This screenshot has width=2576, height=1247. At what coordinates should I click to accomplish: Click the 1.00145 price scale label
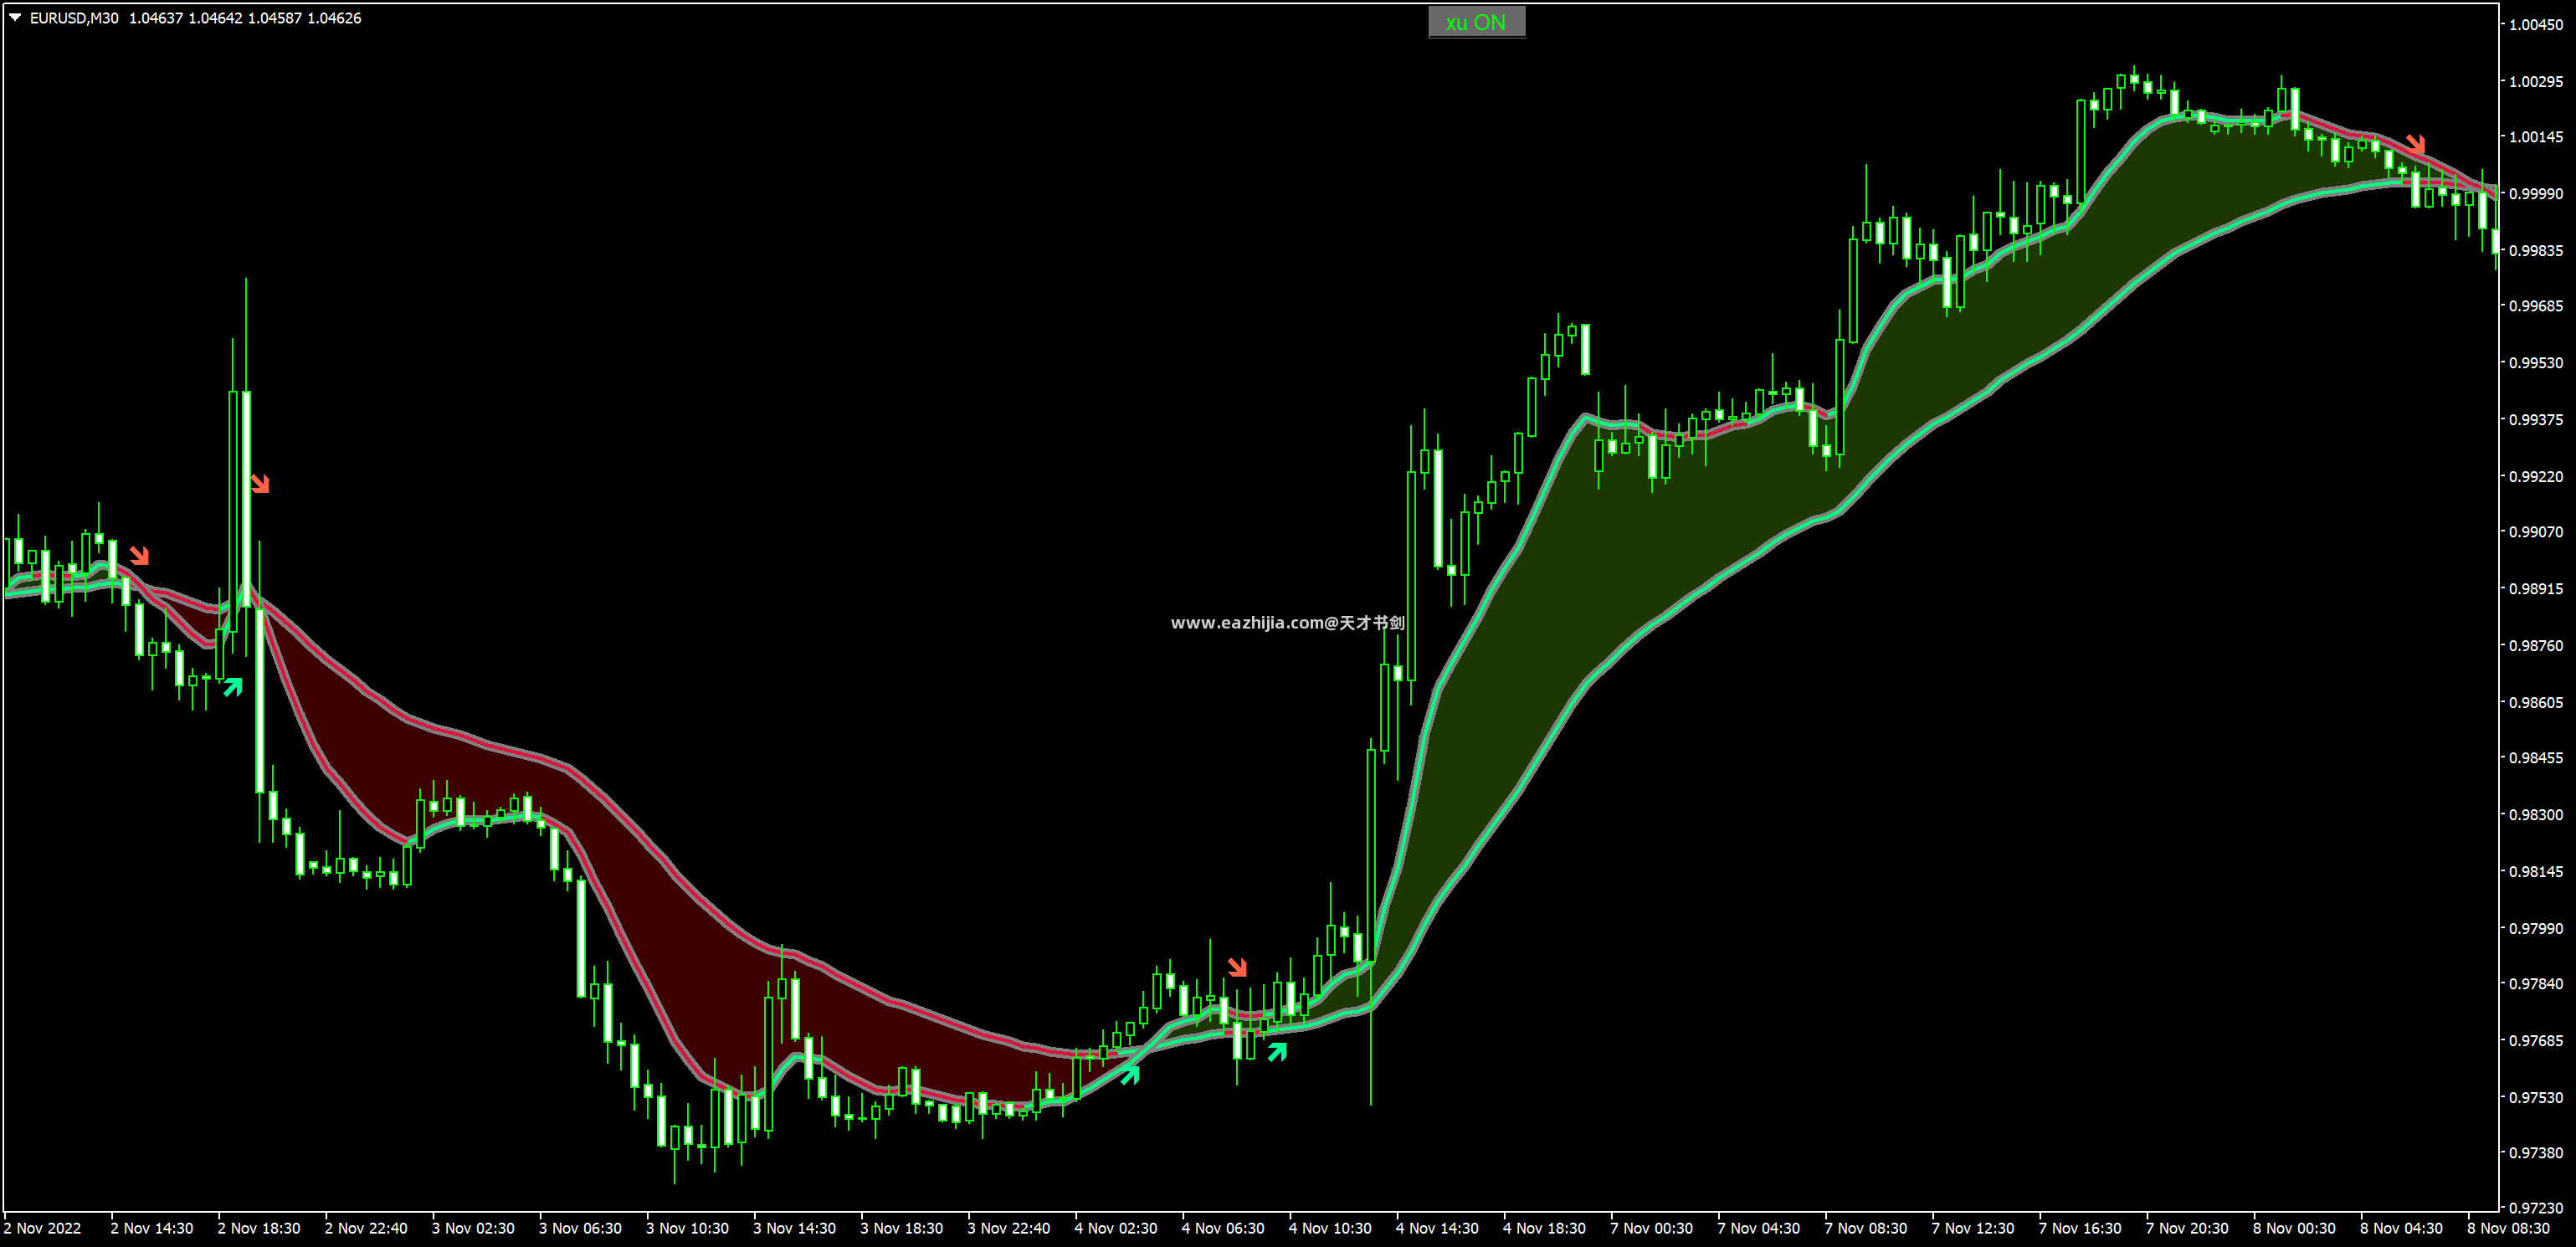point(2536,137)
